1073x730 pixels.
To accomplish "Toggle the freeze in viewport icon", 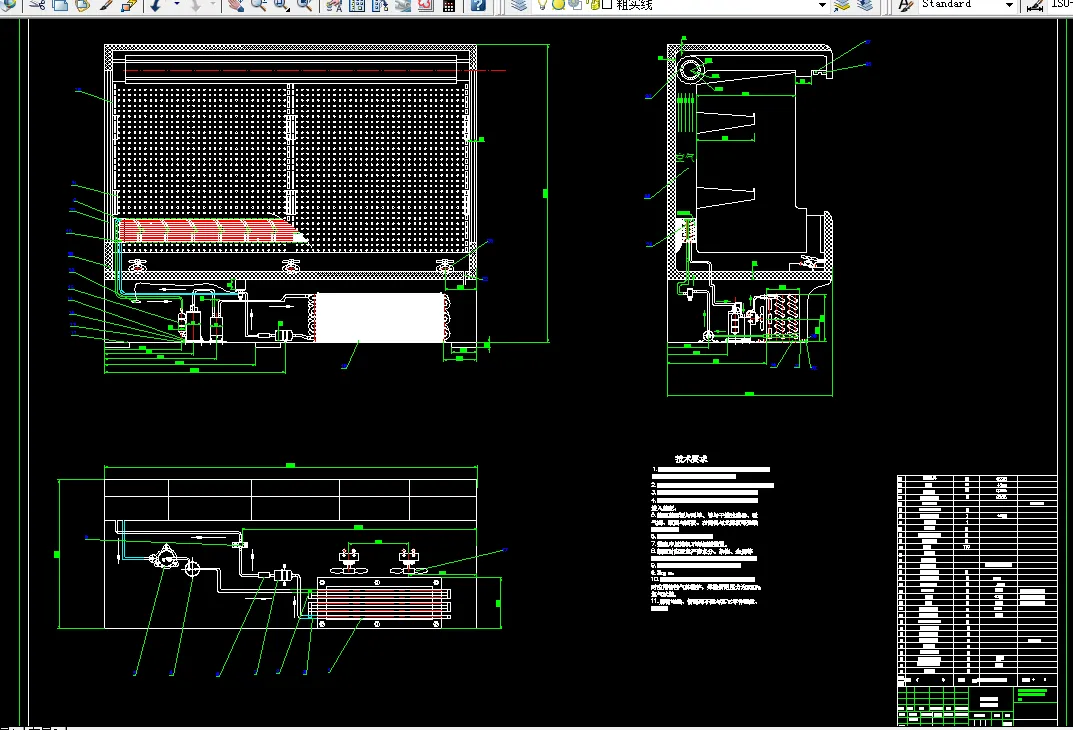I will point(575,4).
